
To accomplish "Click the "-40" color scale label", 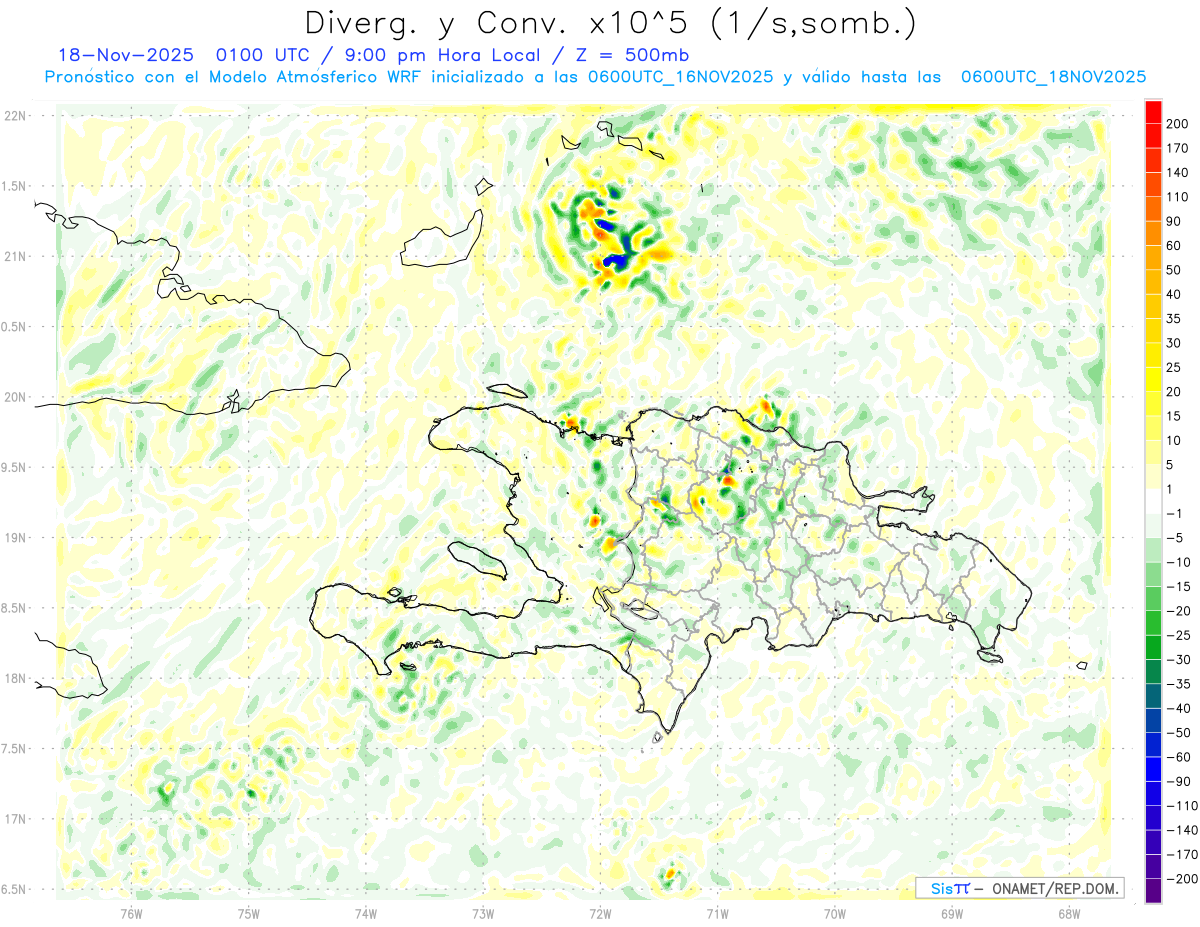I will (1177, 708).
